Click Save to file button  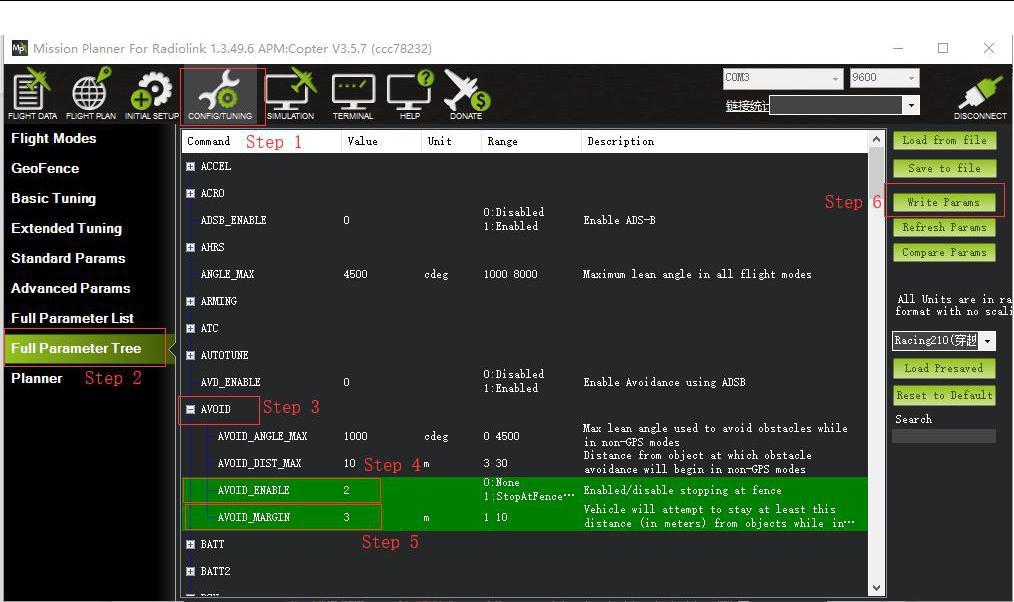[944, 168]
